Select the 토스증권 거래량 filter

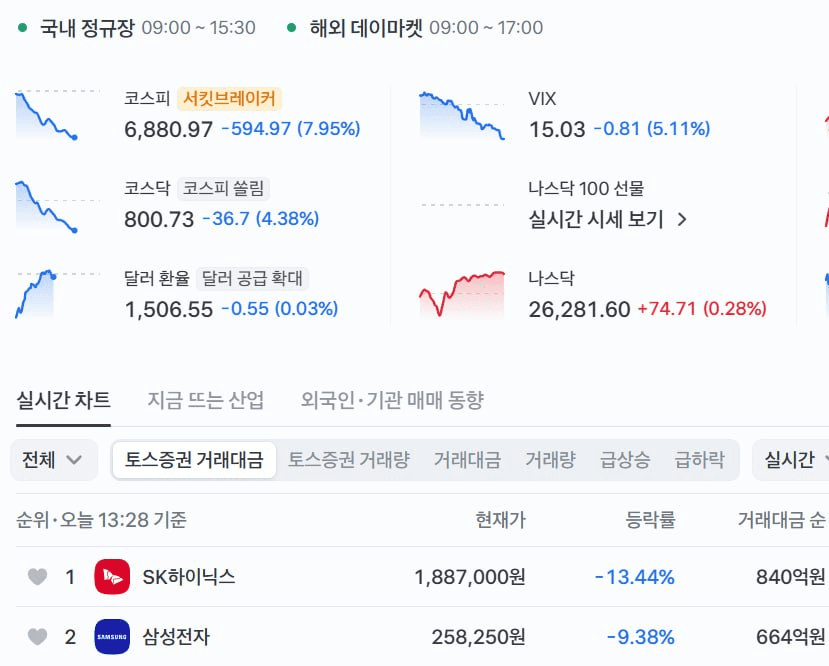(348, 460)
